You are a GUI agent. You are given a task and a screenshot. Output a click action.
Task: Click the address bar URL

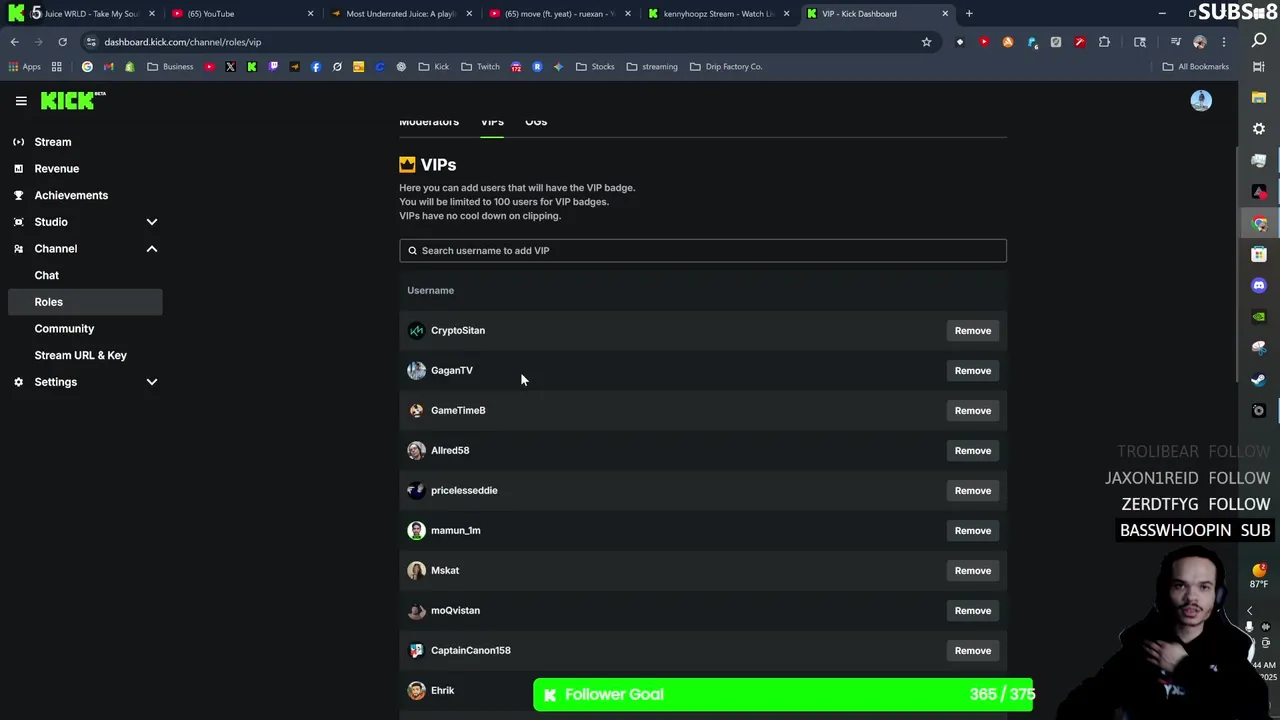183,42
